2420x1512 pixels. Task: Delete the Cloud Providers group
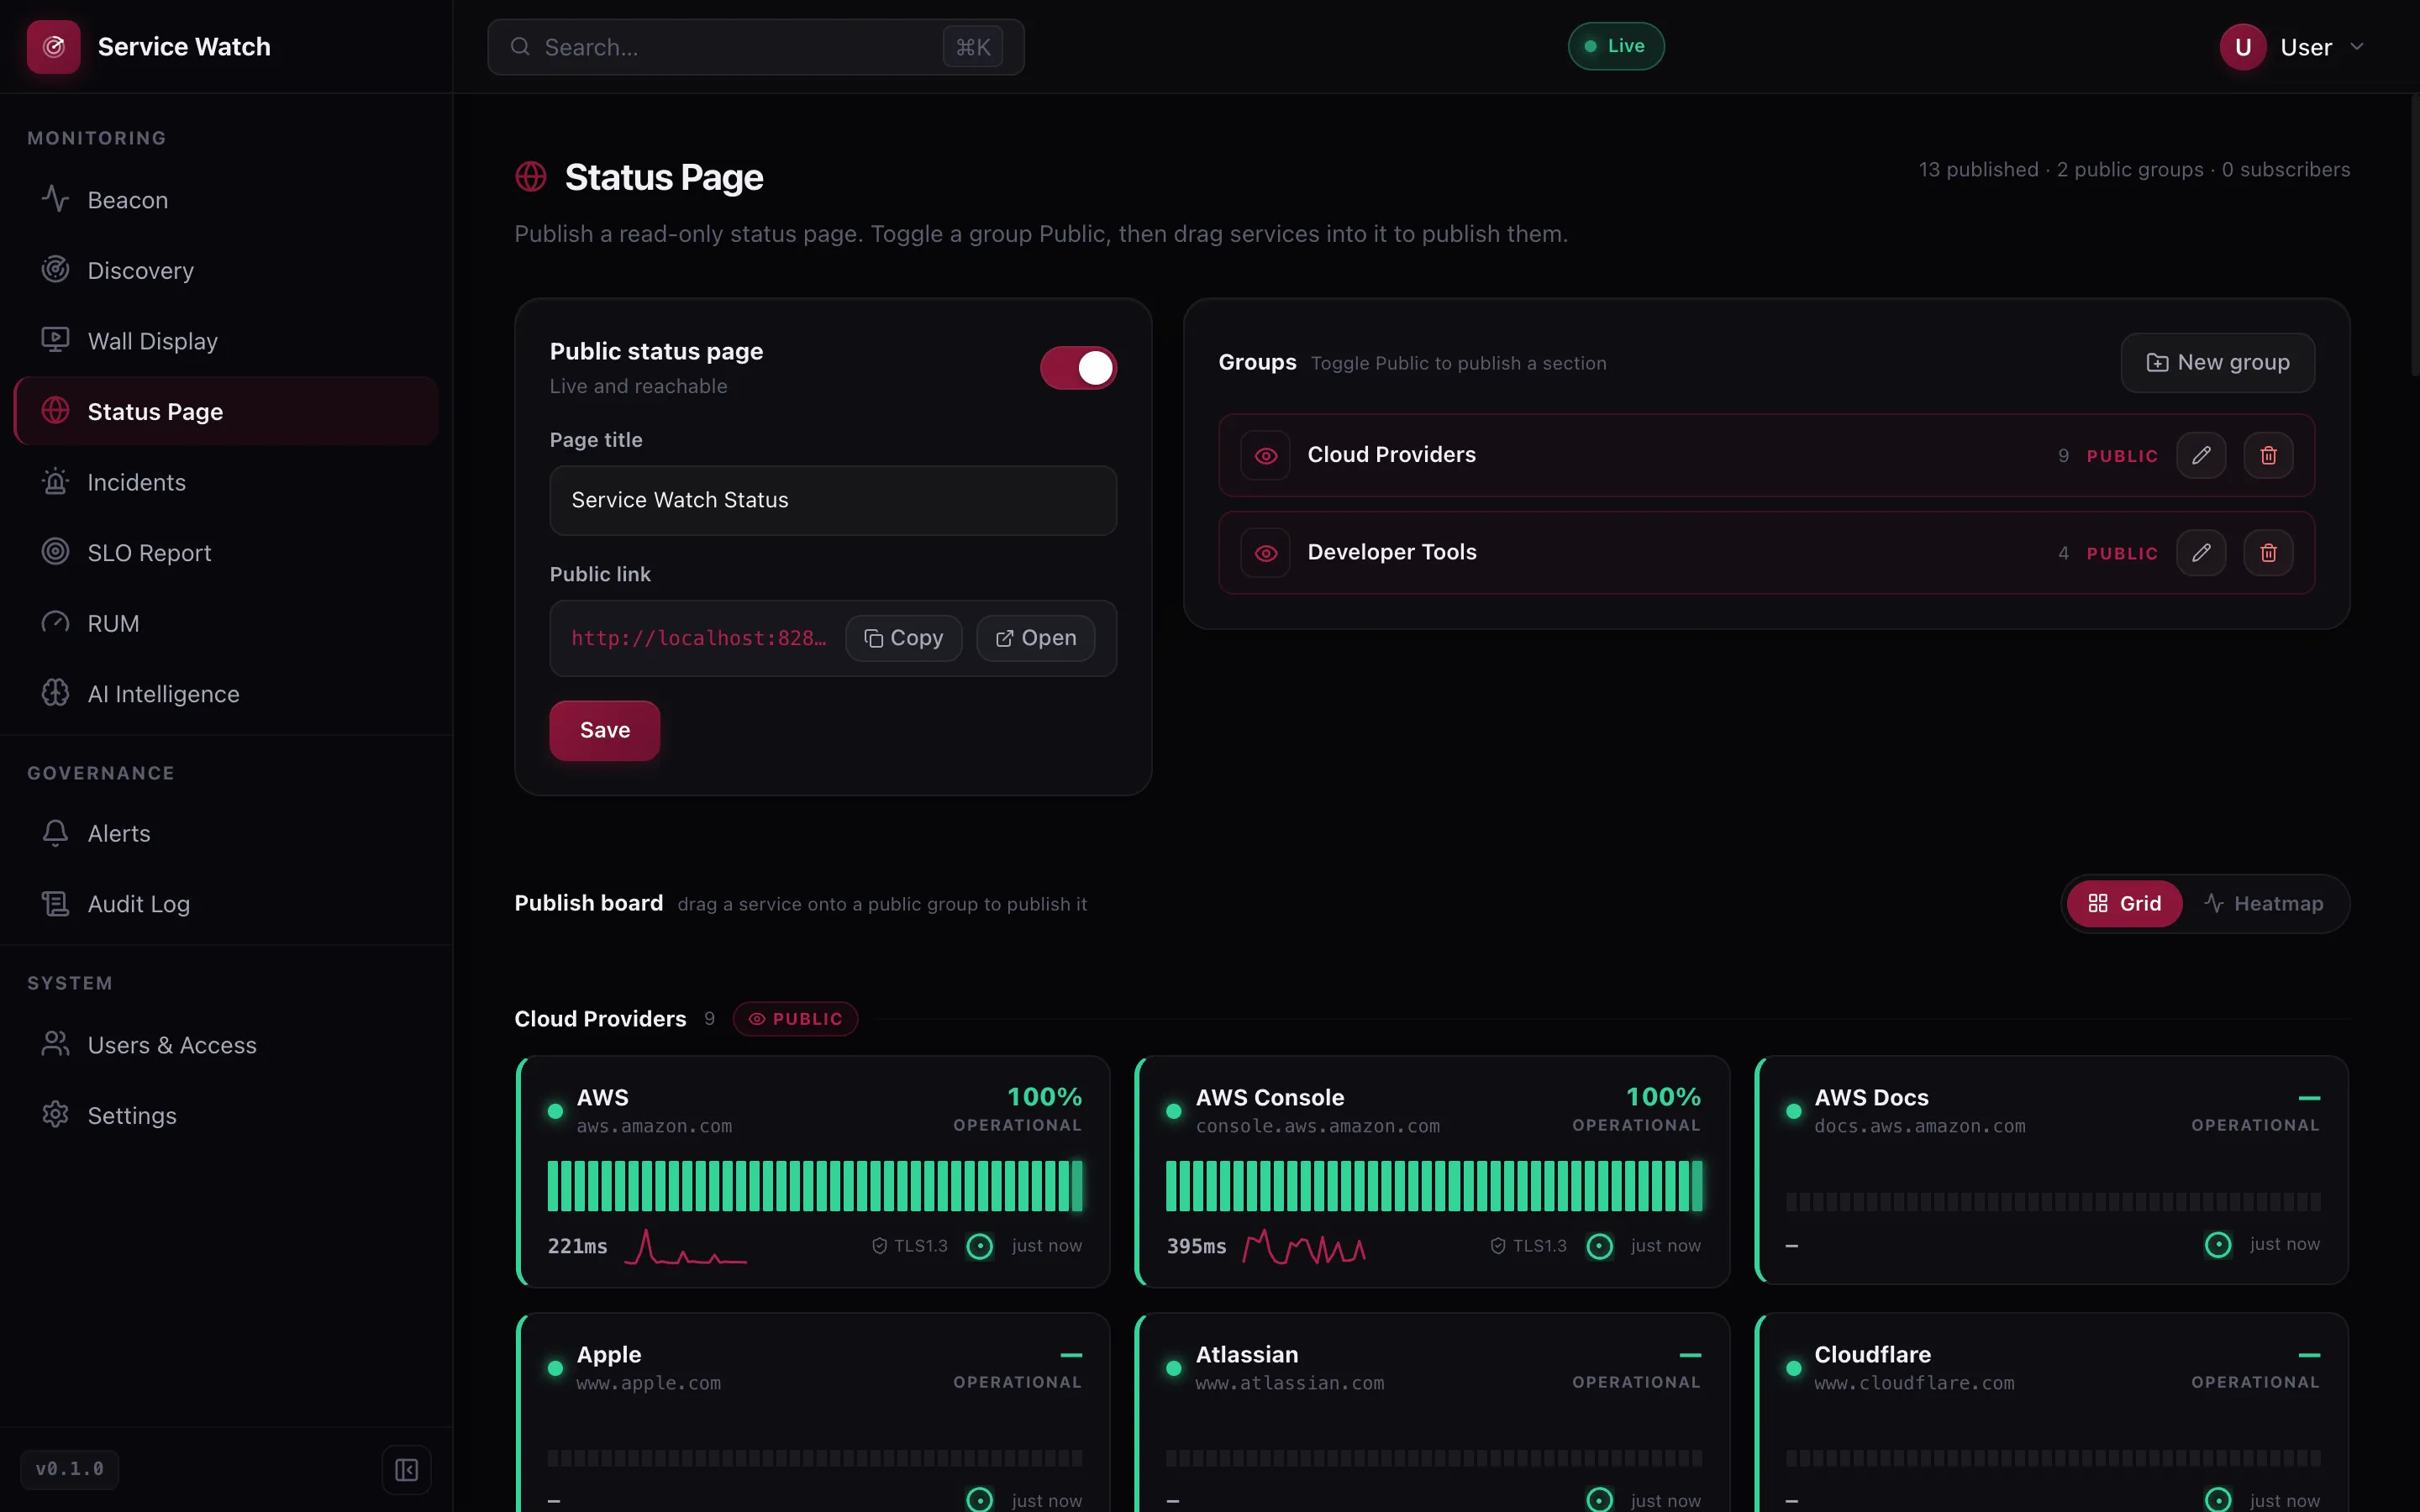pyautogui.click(x=2268, y=455)
